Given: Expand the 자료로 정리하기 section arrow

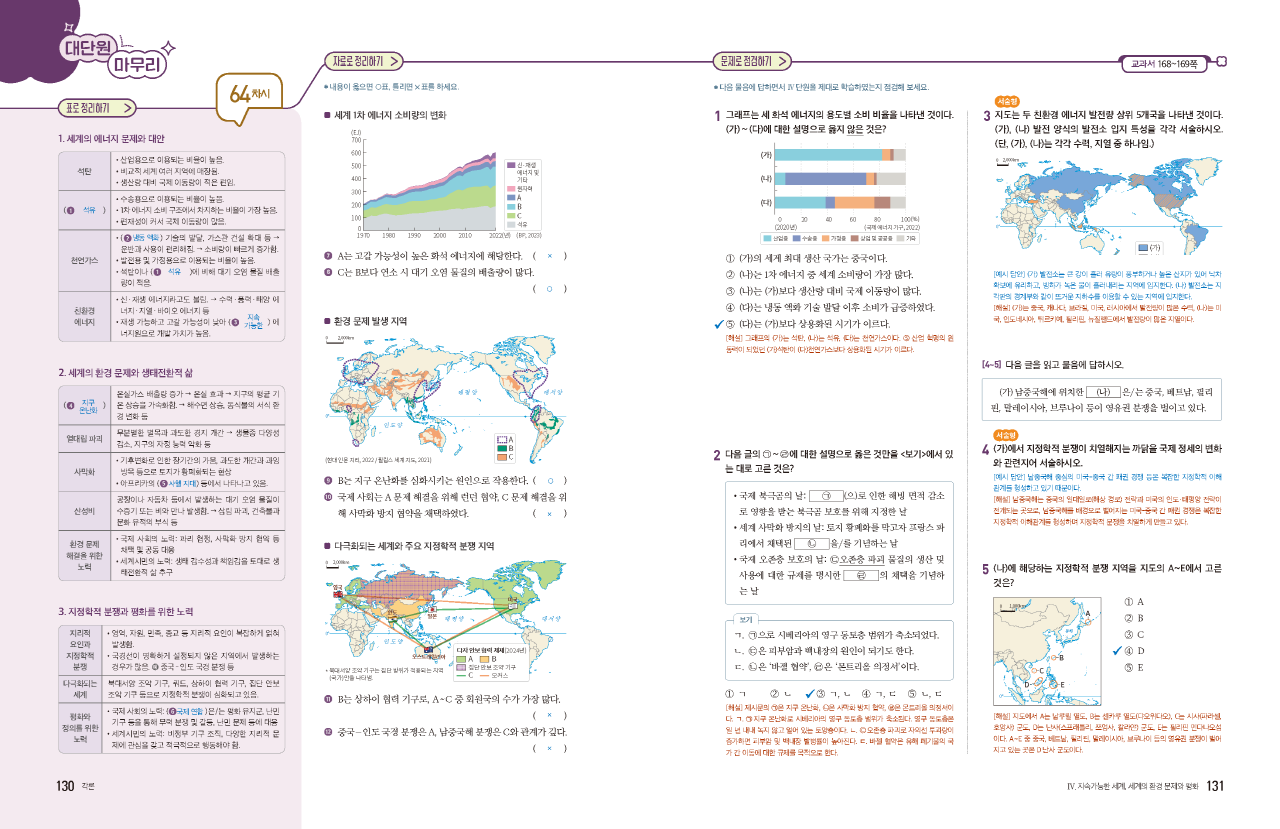Looking at the screenshot, I should click(x=395, y=61).
